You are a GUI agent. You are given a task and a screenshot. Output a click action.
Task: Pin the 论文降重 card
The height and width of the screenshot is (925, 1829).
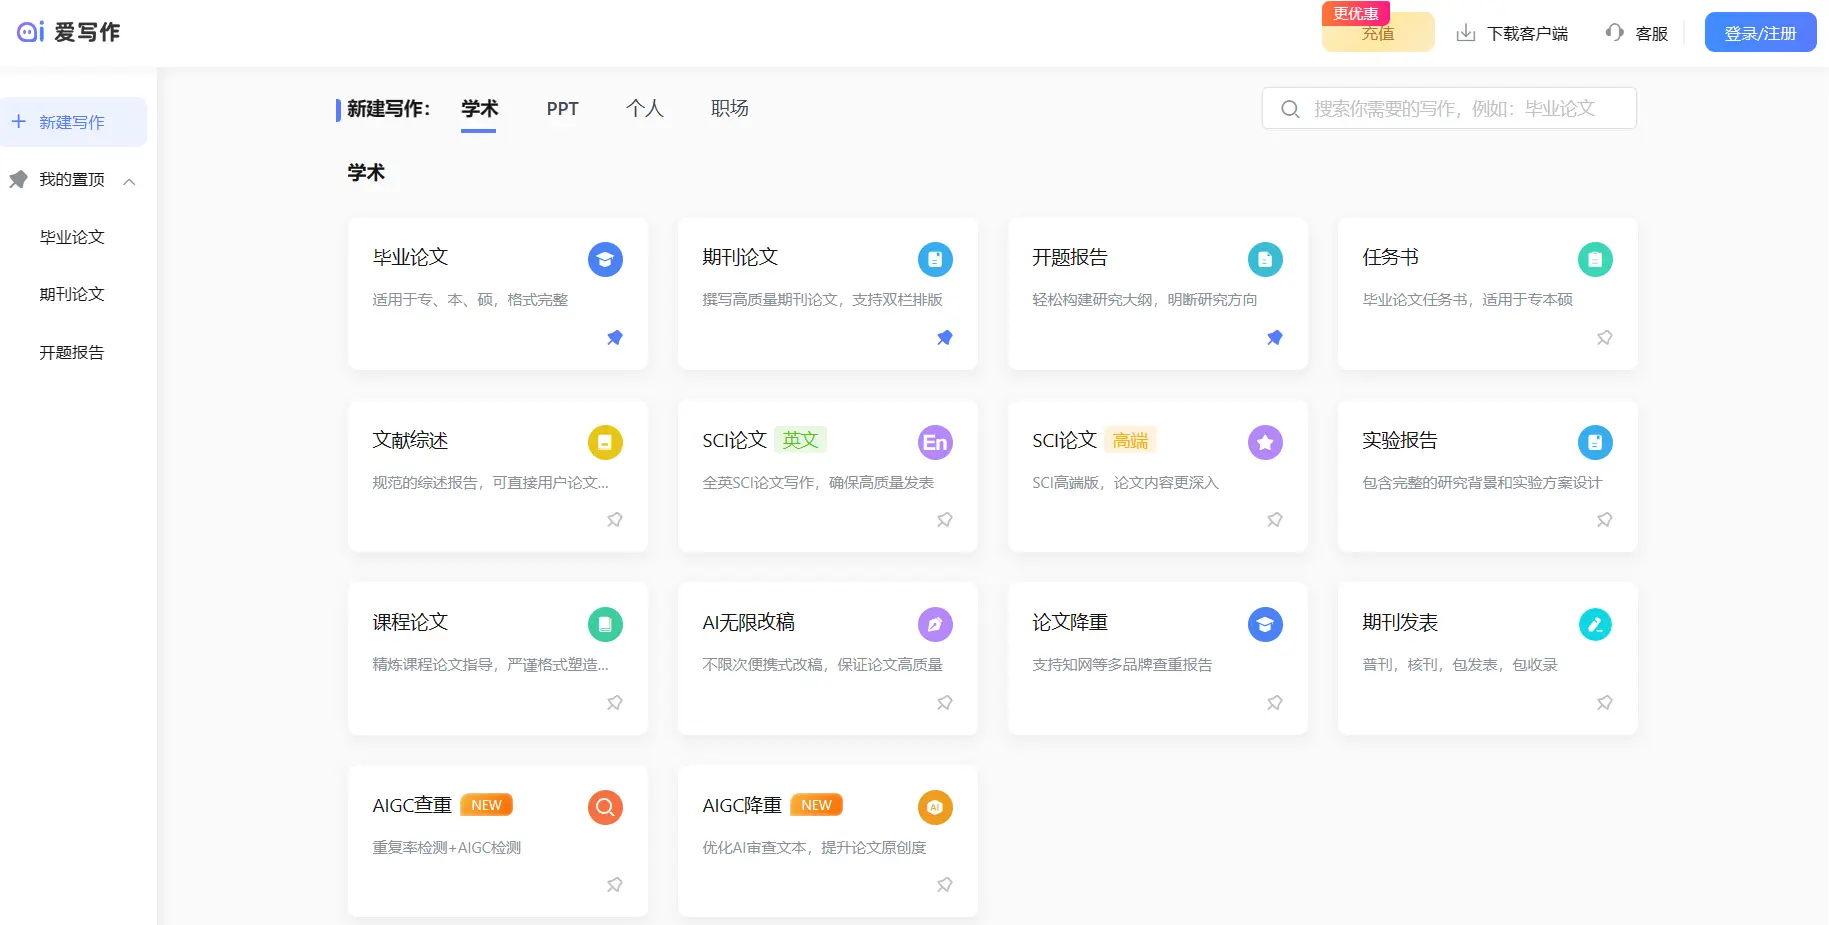click(1274, 703)
